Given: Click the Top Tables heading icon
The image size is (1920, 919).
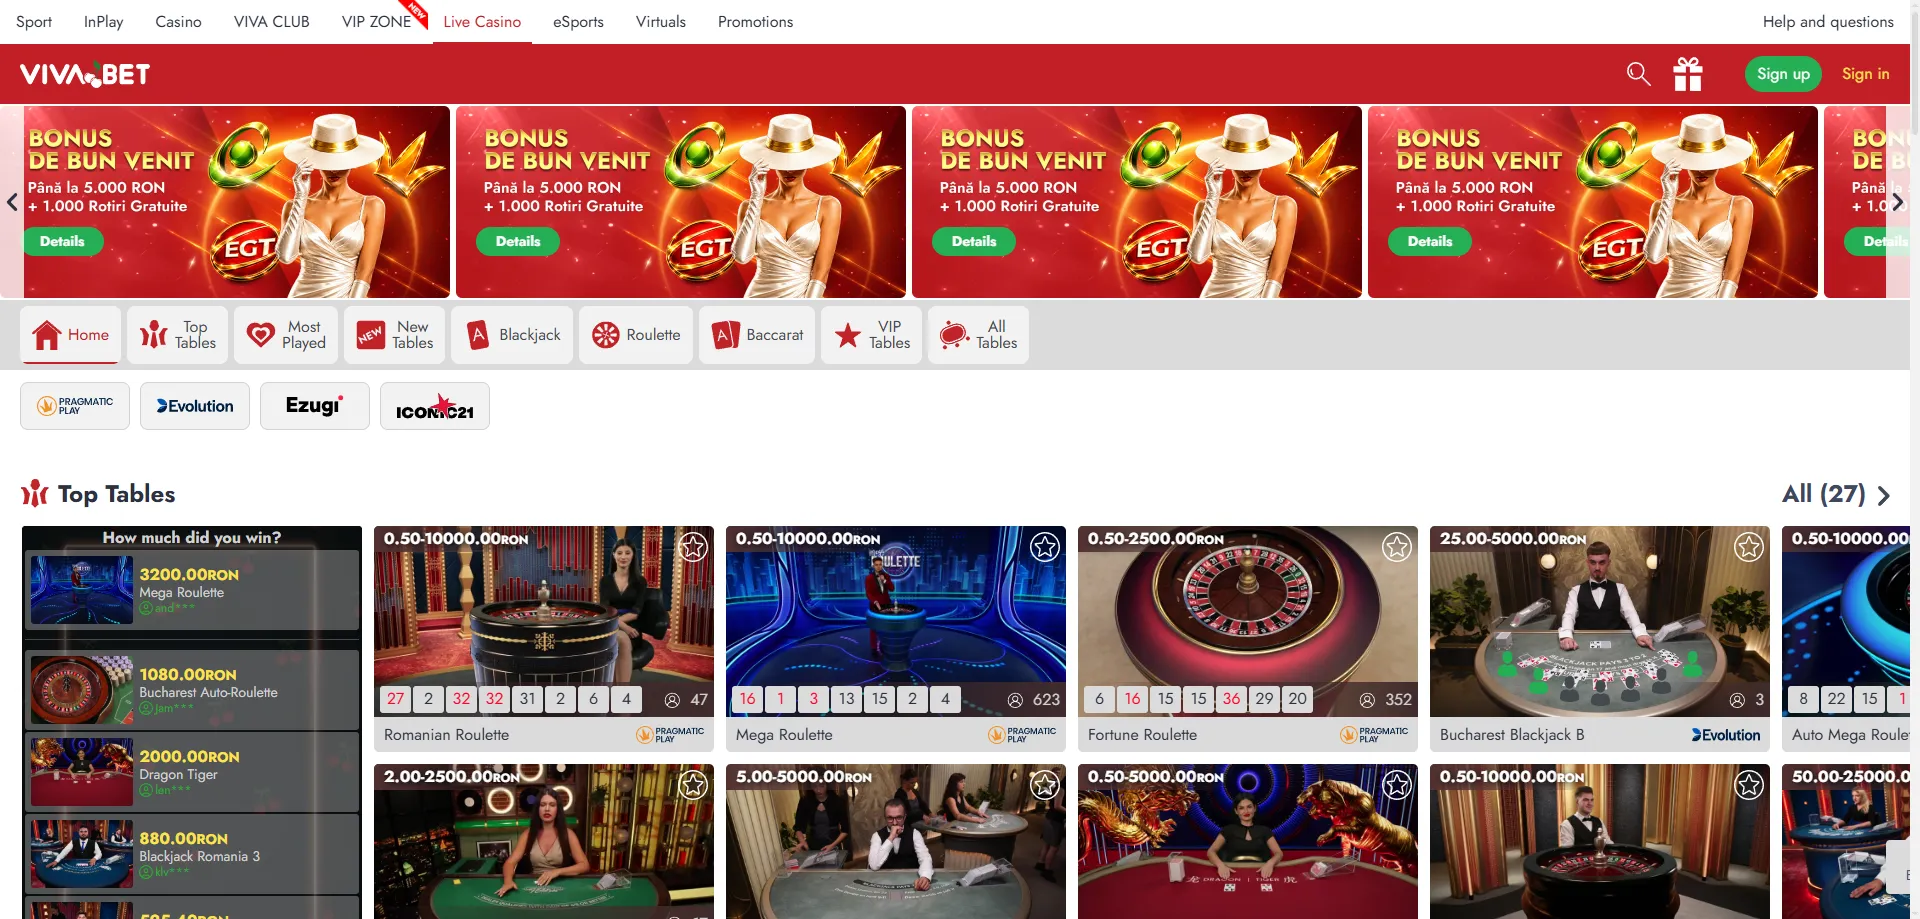Looking at the screenshot, I should tap(35, 493).
